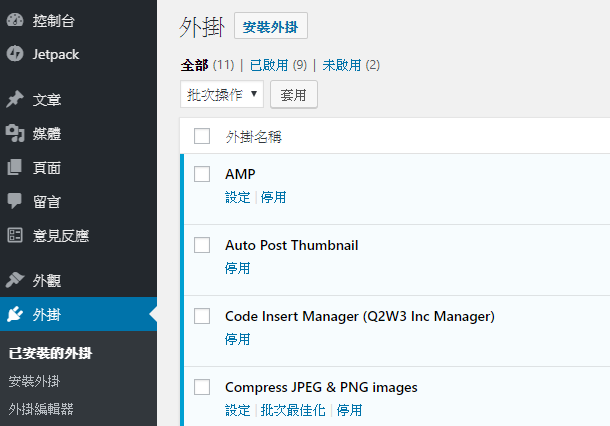610x426 pixels.
Task: Deactivate Code Insert Manager via 停用
Action: click(x=237, y=339)
